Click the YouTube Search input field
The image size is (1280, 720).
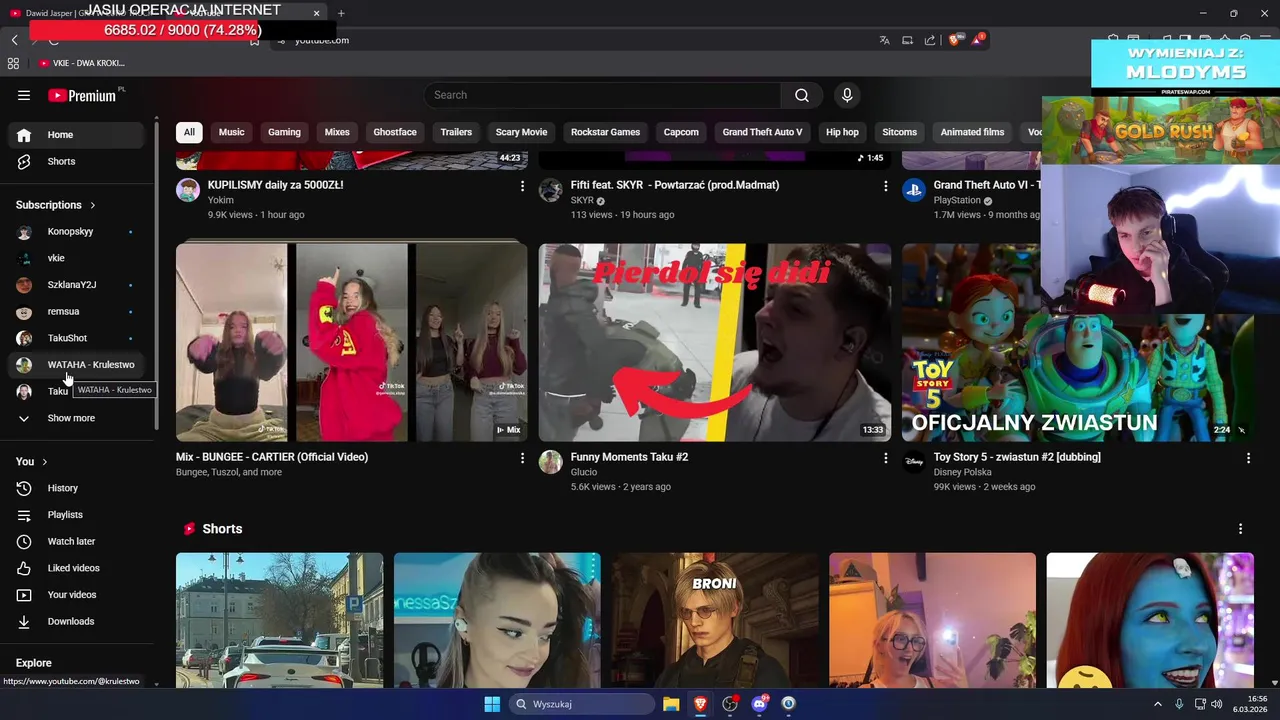(x=602, y=95)
